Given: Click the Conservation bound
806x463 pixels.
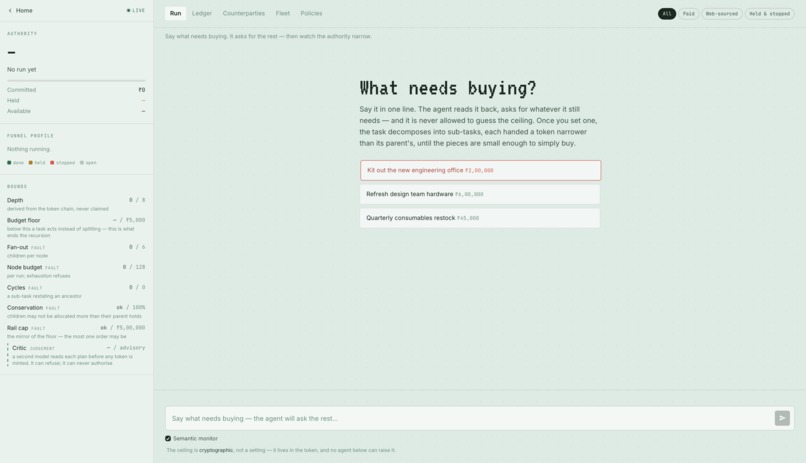Looking at the screenshot, I should click(x=76, y=311).
